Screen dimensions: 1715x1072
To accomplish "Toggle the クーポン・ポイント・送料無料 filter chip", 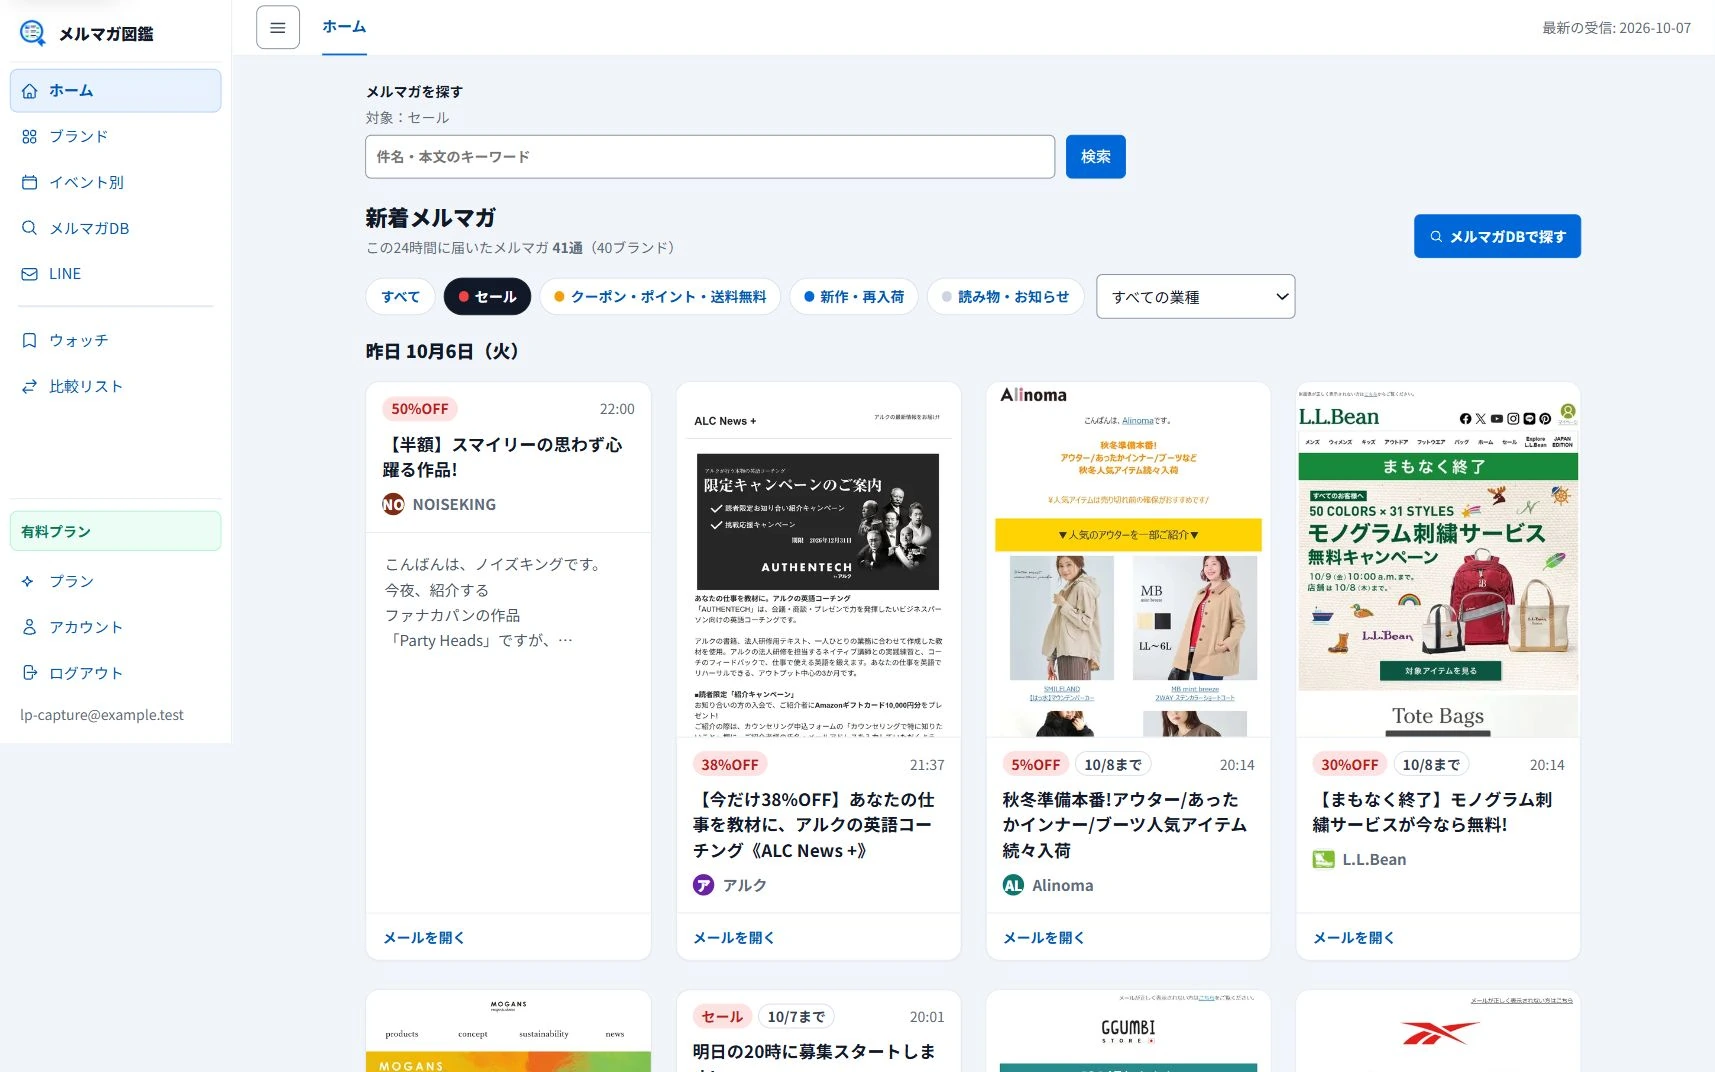I will pyautogui.click(x=660, y=297).
